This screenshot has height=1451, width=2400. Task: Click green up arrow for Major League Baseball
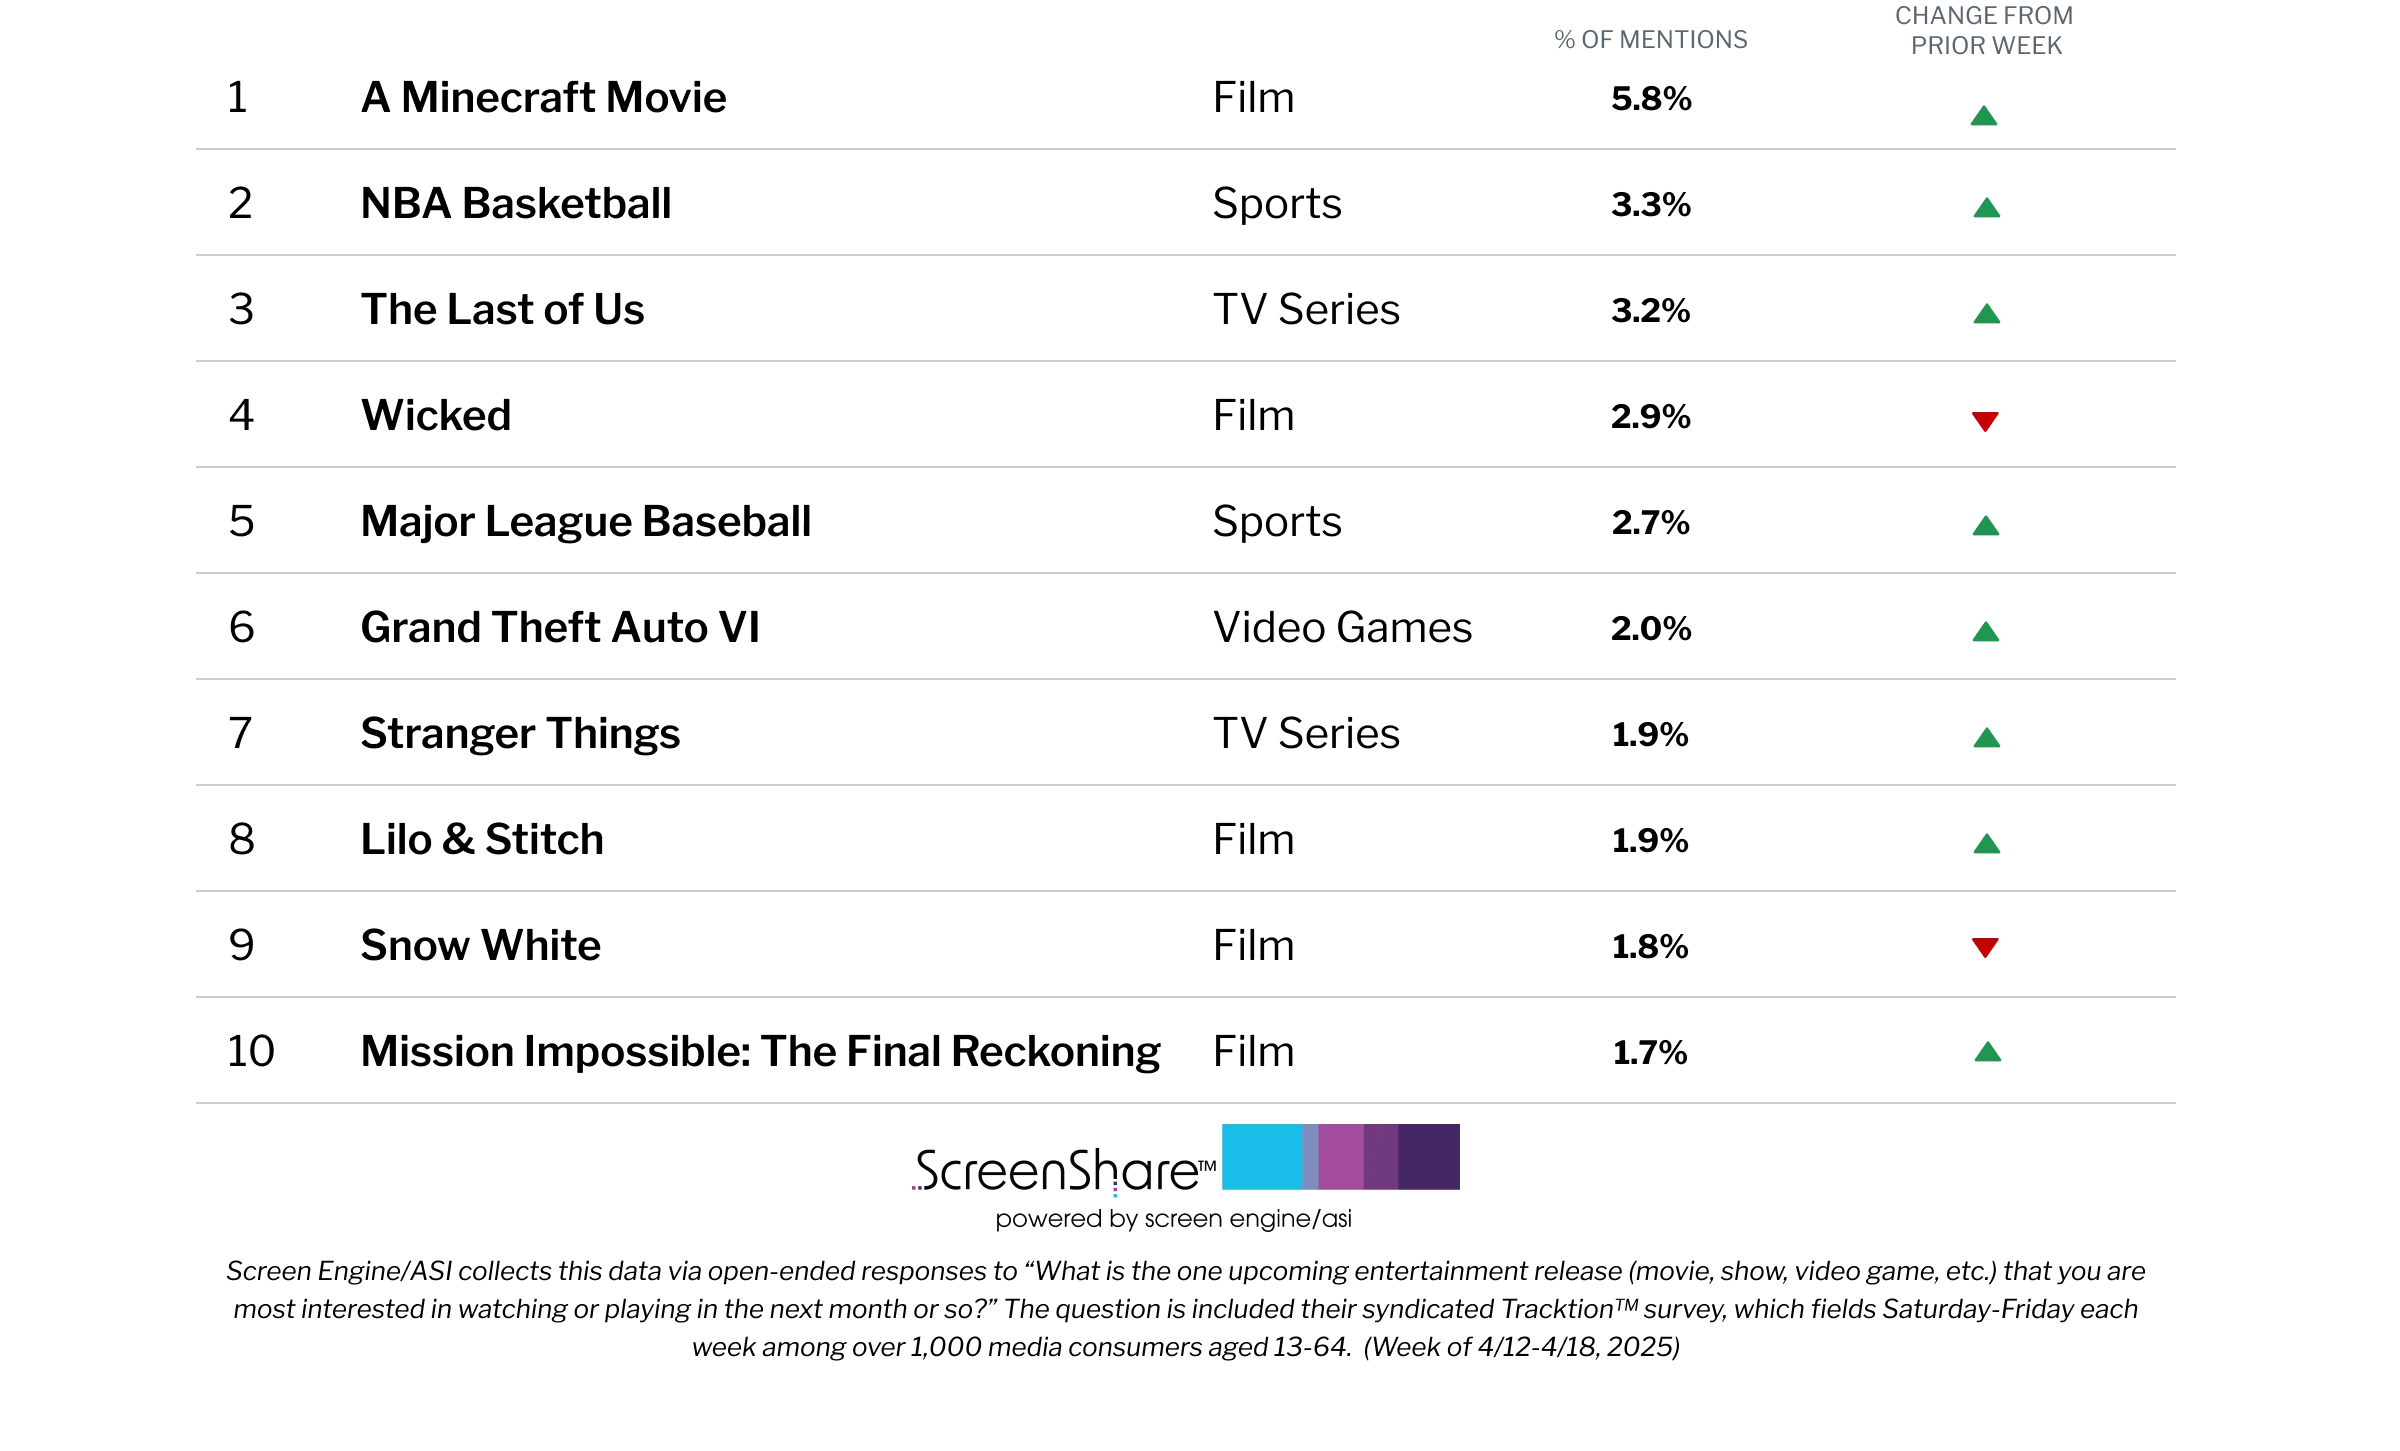pos(1985,526)
